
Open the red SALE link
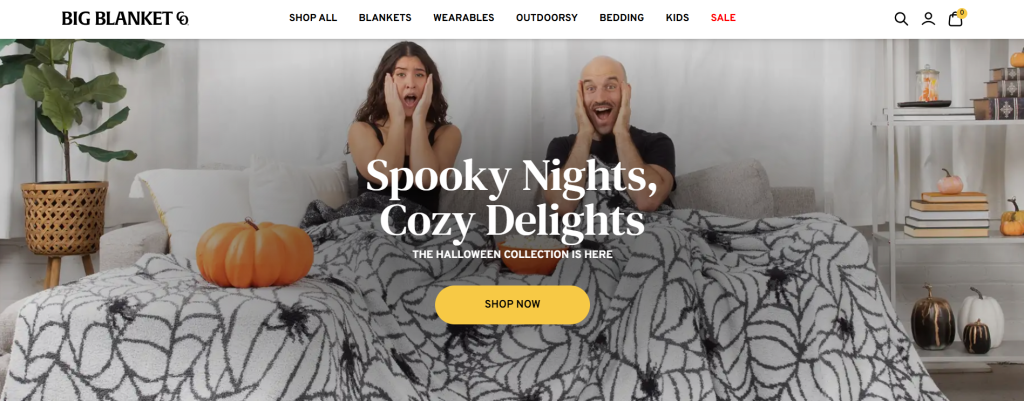pyautogui.click(x=723, y=18)
